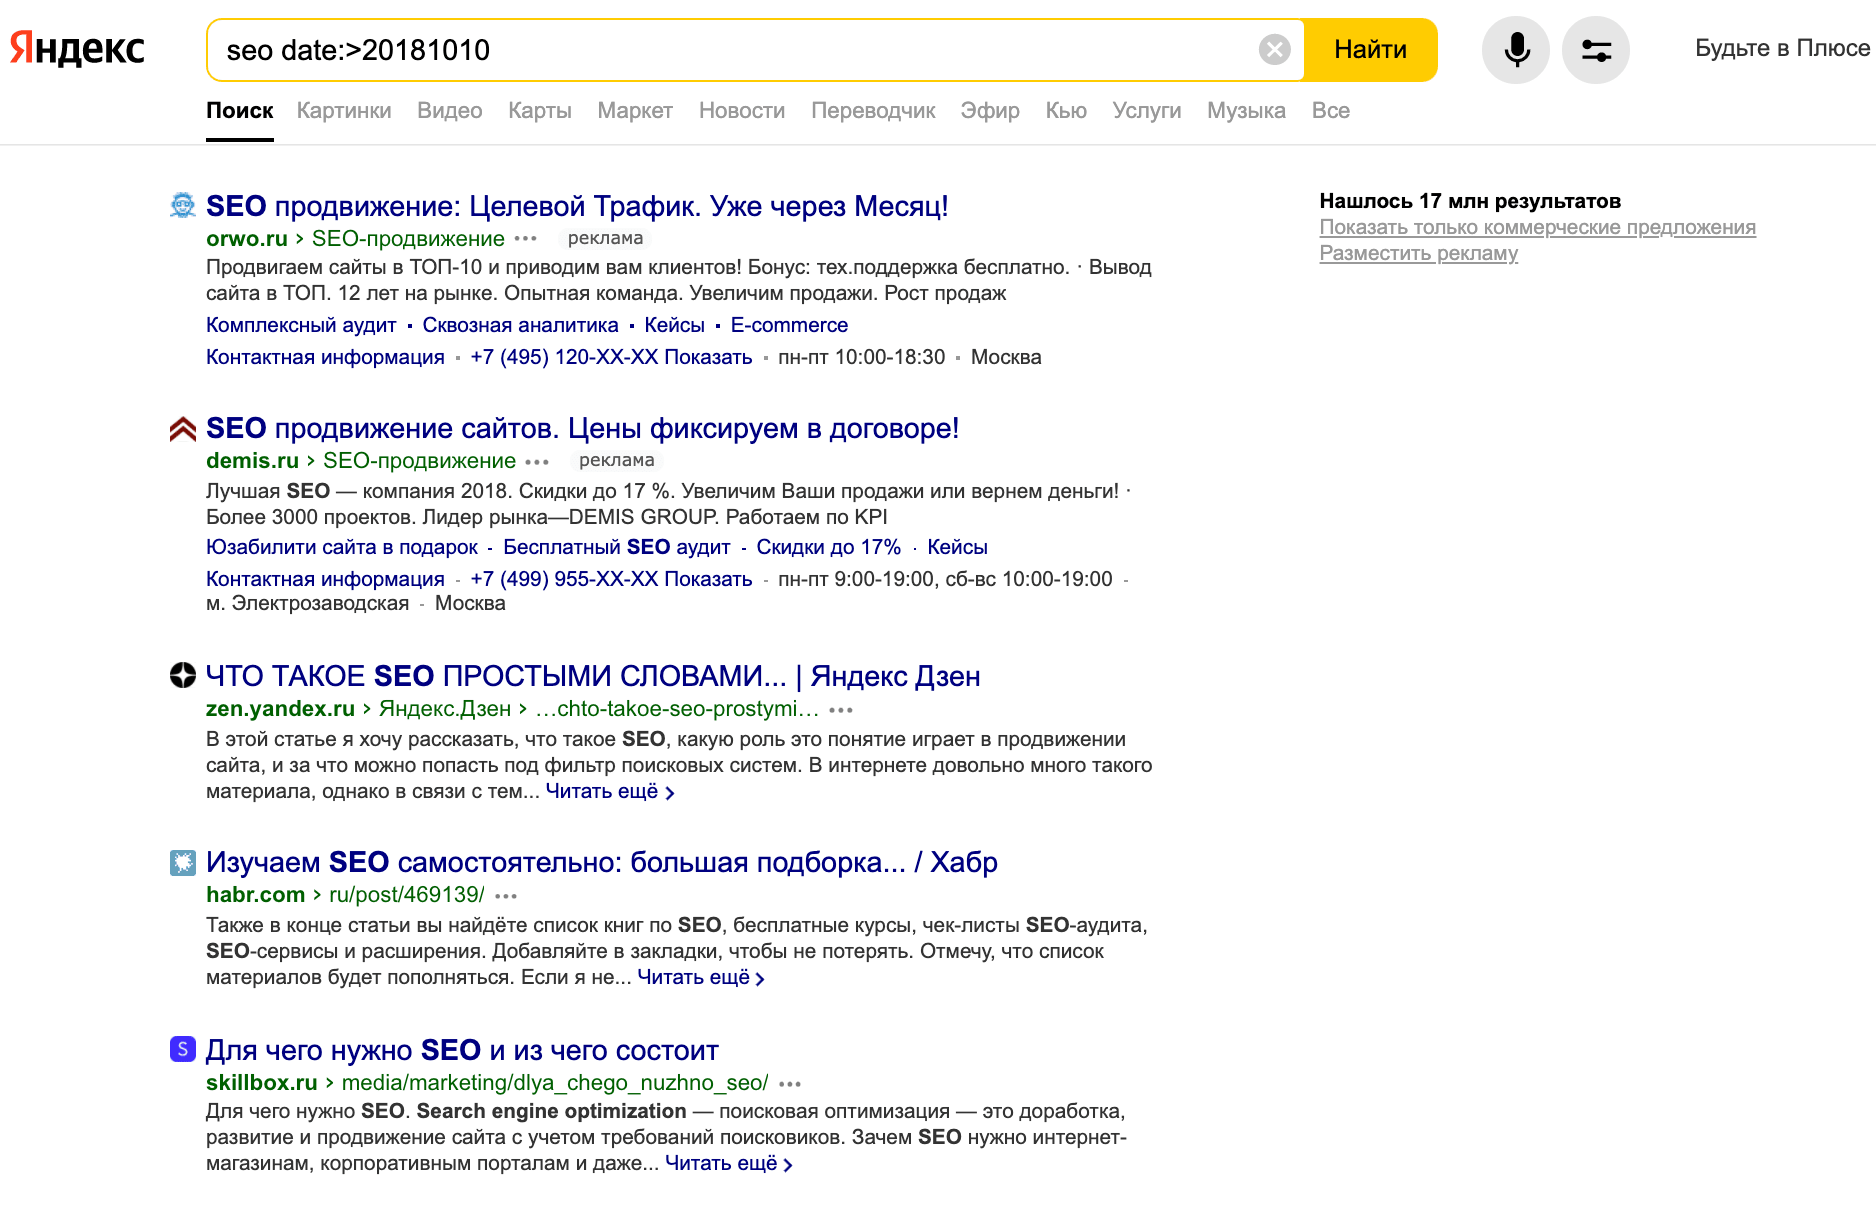
Task: Open Кейсы sitelink under demis.ru
Action: click(957, 547)
